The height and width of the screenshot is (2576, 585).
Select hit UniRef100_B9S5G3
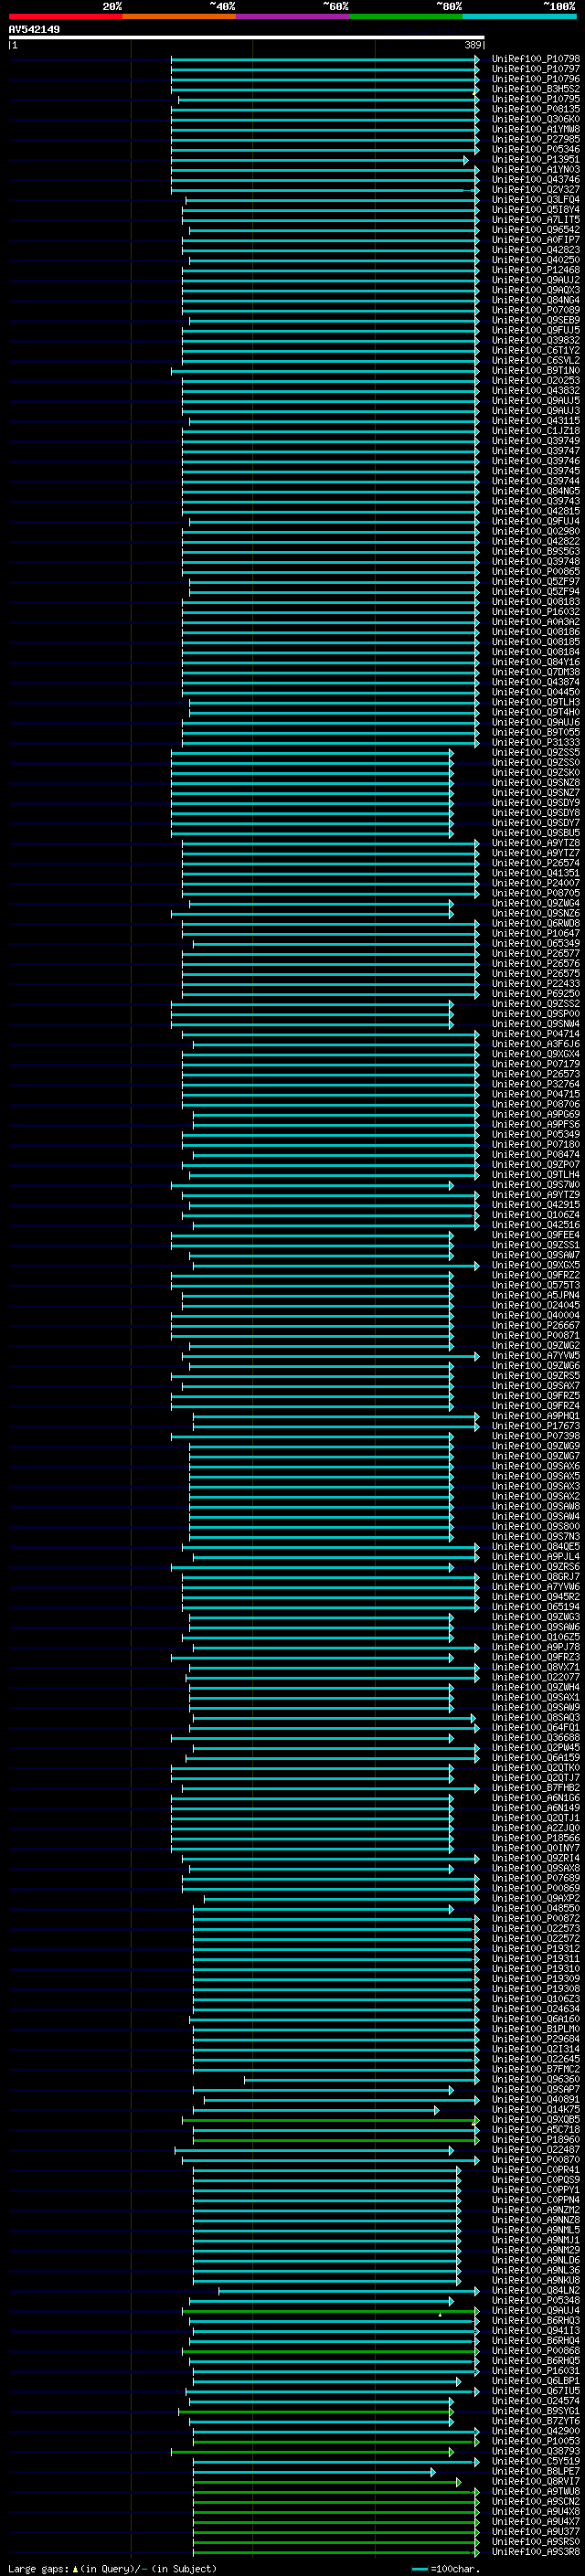535,551
